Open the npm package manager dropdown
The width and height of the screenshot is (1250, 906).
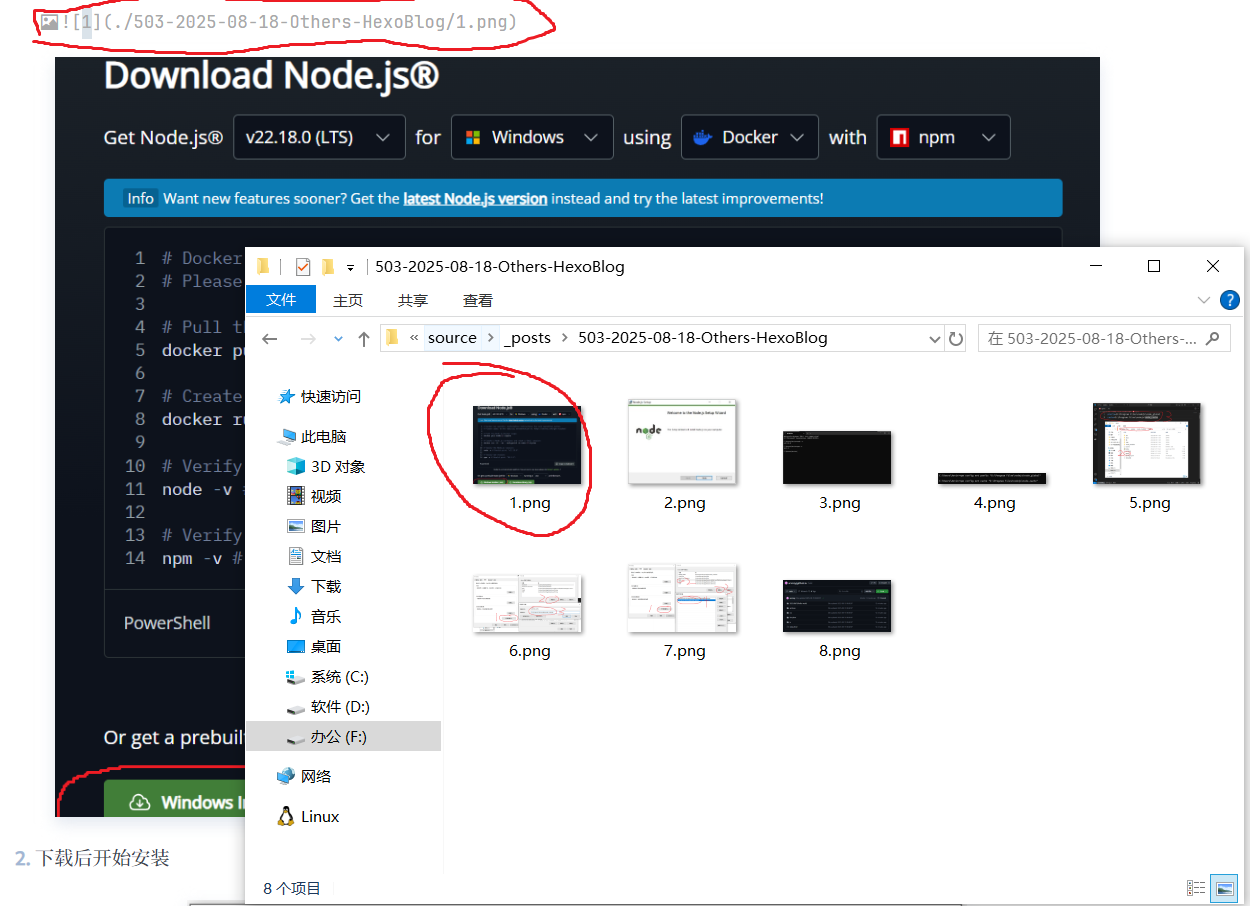click(943, 137)
